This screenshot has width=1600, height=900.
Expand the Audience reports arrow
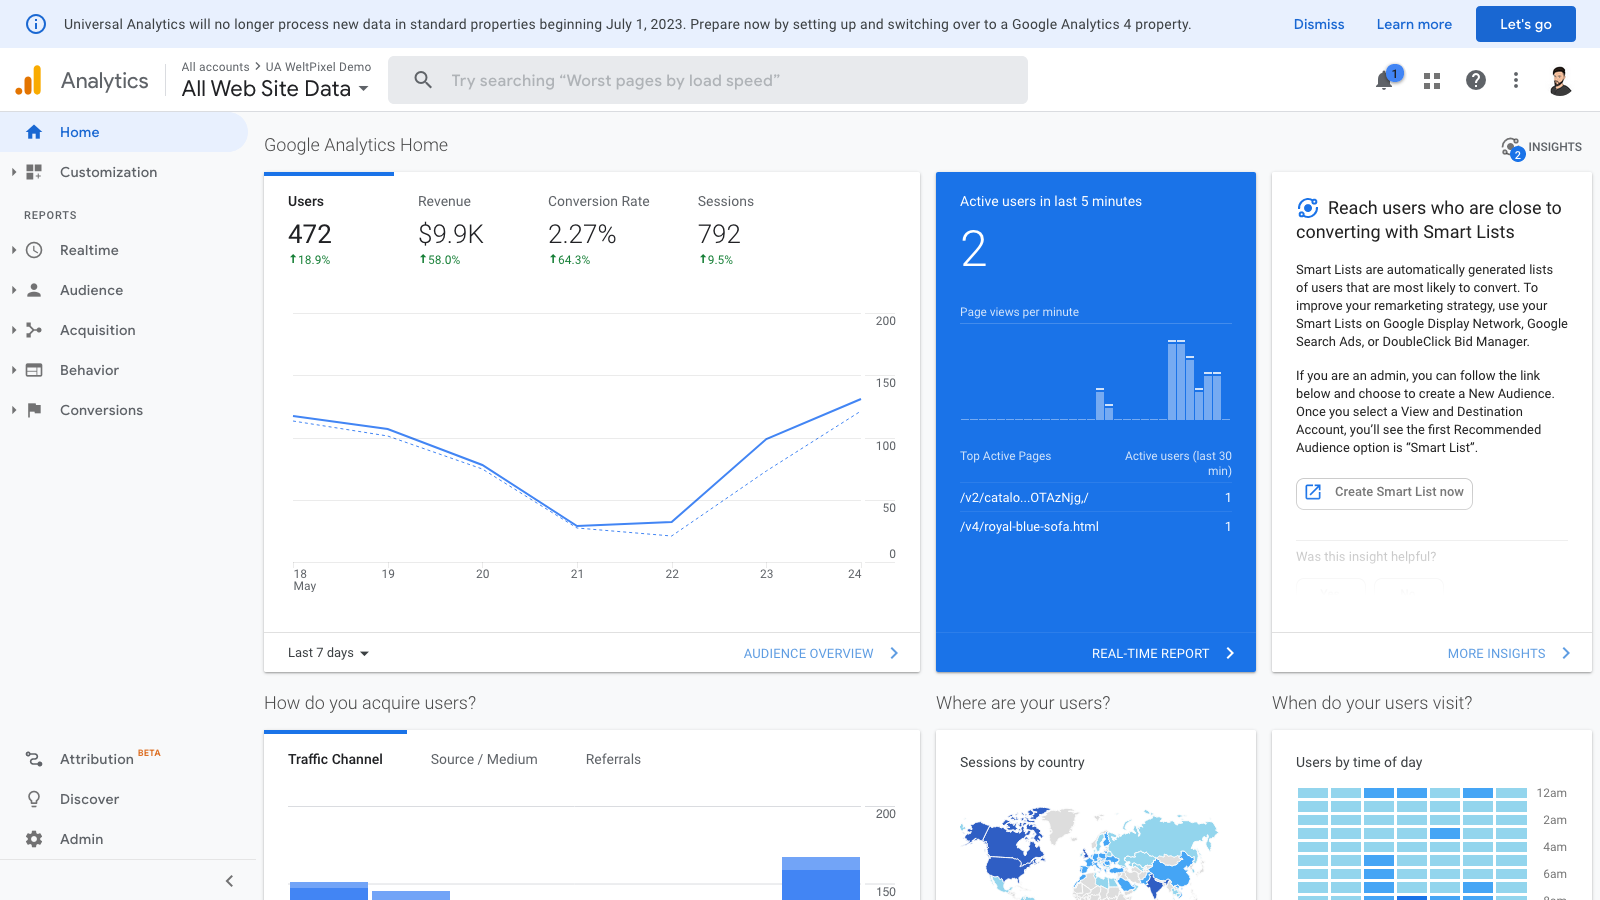coord(14,290)
